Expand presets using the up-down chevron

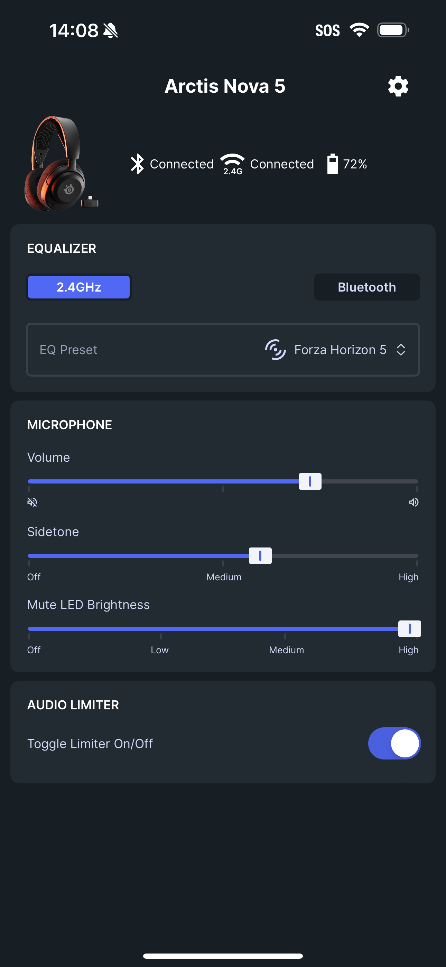click(401, 350)
